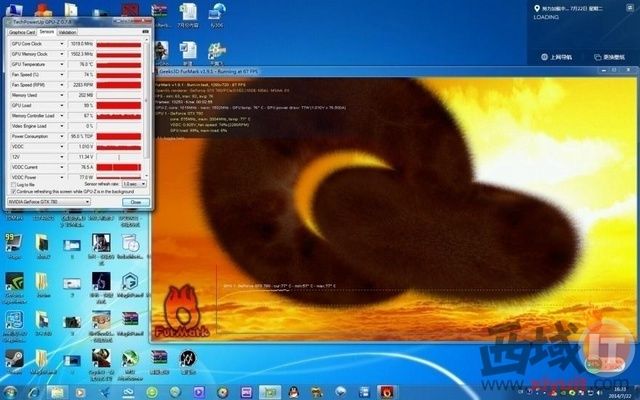The image size is (640, 400).
Task: Open the Power Consumption sensor dropdown
Action: (62, 136)
